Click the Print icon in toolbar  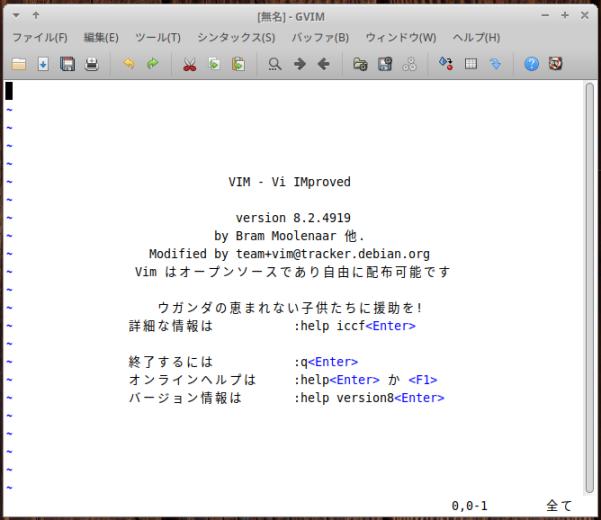pyautogui.click(x=92, y=64)
